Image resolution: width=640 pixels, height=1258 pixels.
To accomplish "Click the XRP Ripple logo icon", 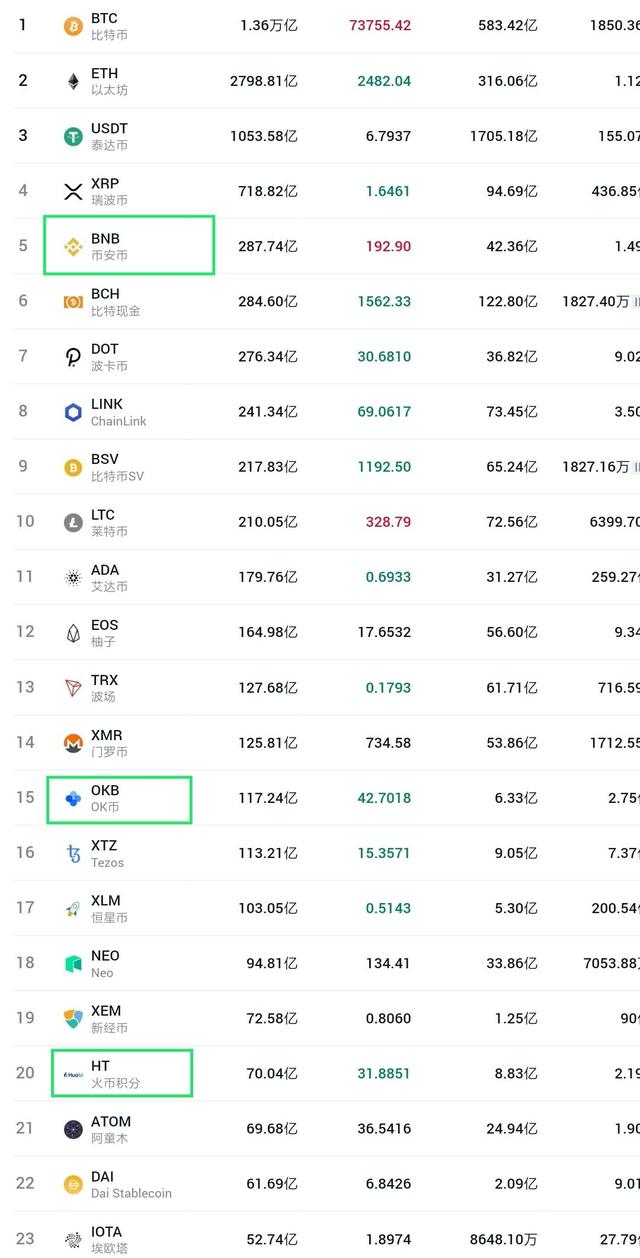I will 73,192.
